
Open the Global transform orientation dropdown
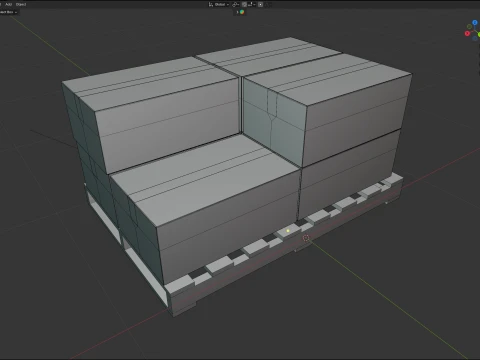click(x=222, y=4)
